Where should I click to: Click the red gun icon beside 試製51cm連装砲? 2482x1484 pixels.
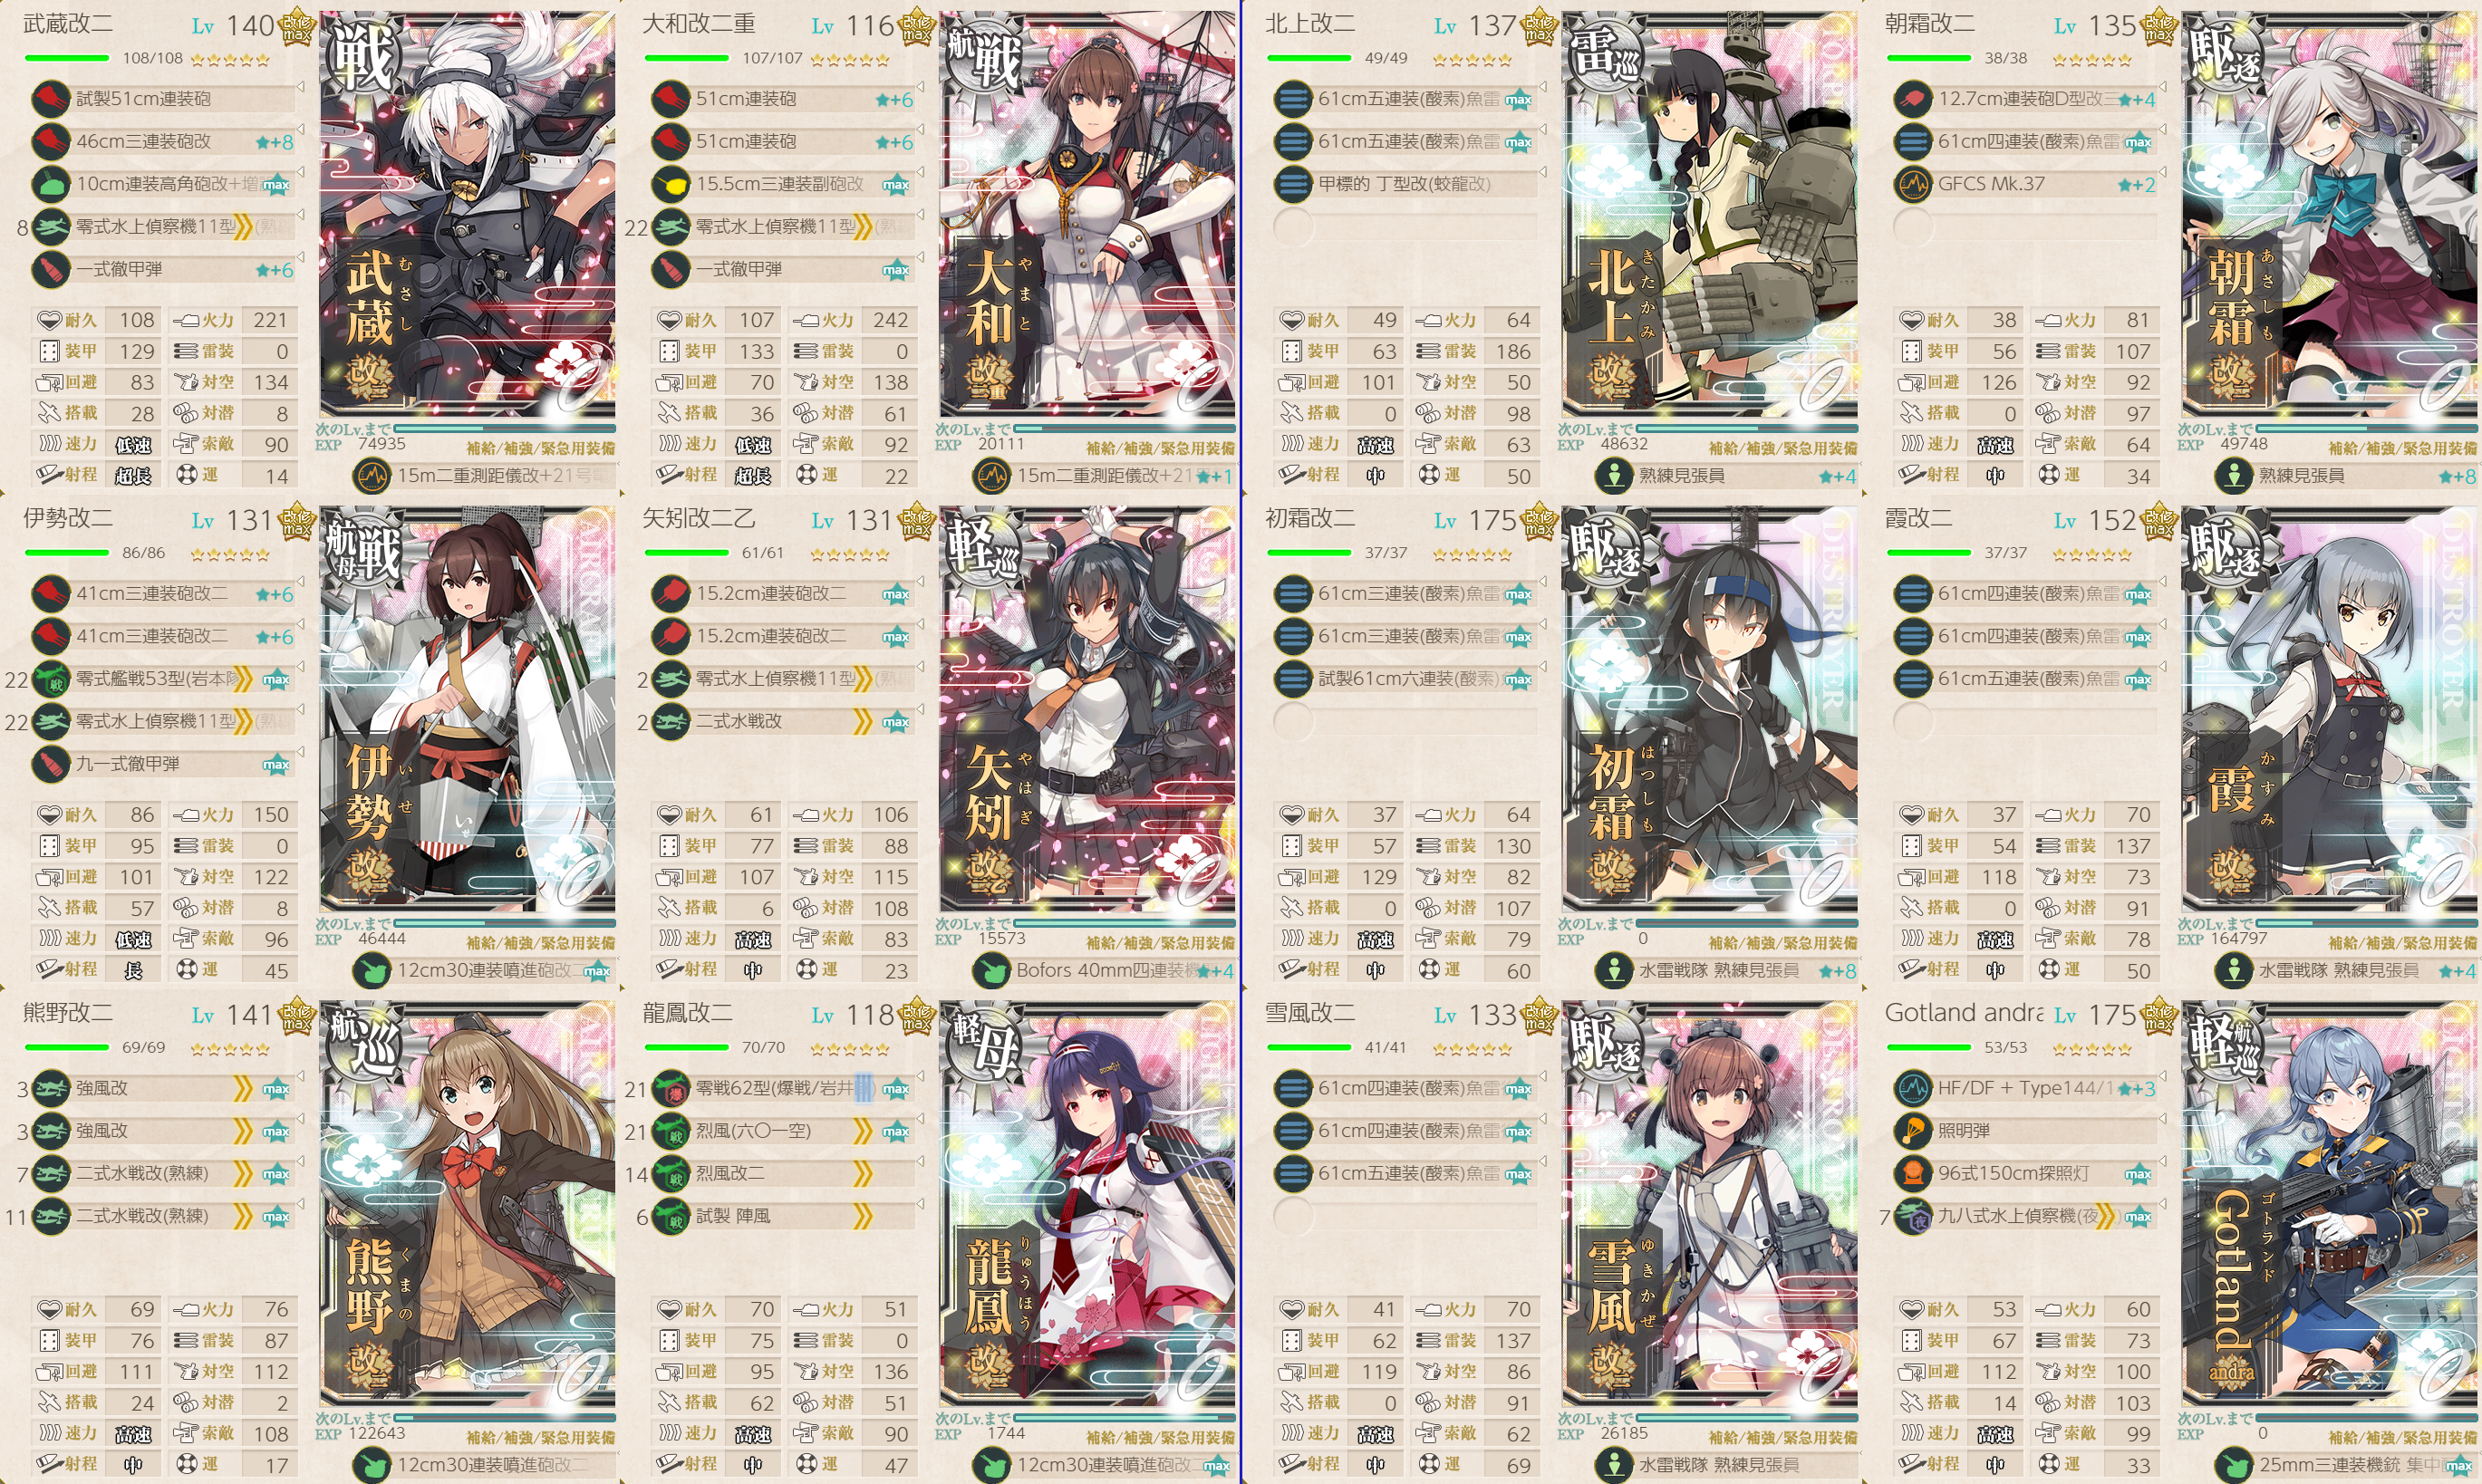point(51,99)
